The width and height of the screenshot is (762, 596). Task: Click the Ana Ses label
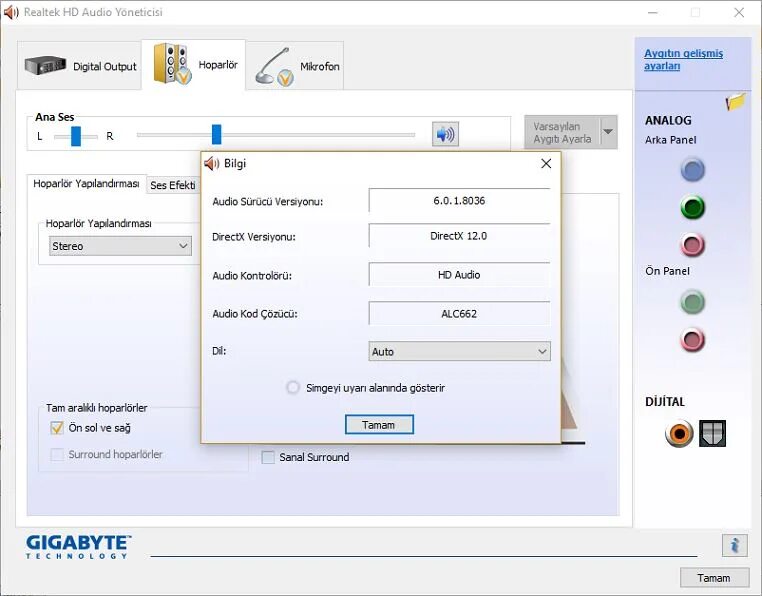pyautogui.click(x=55, y=117)
